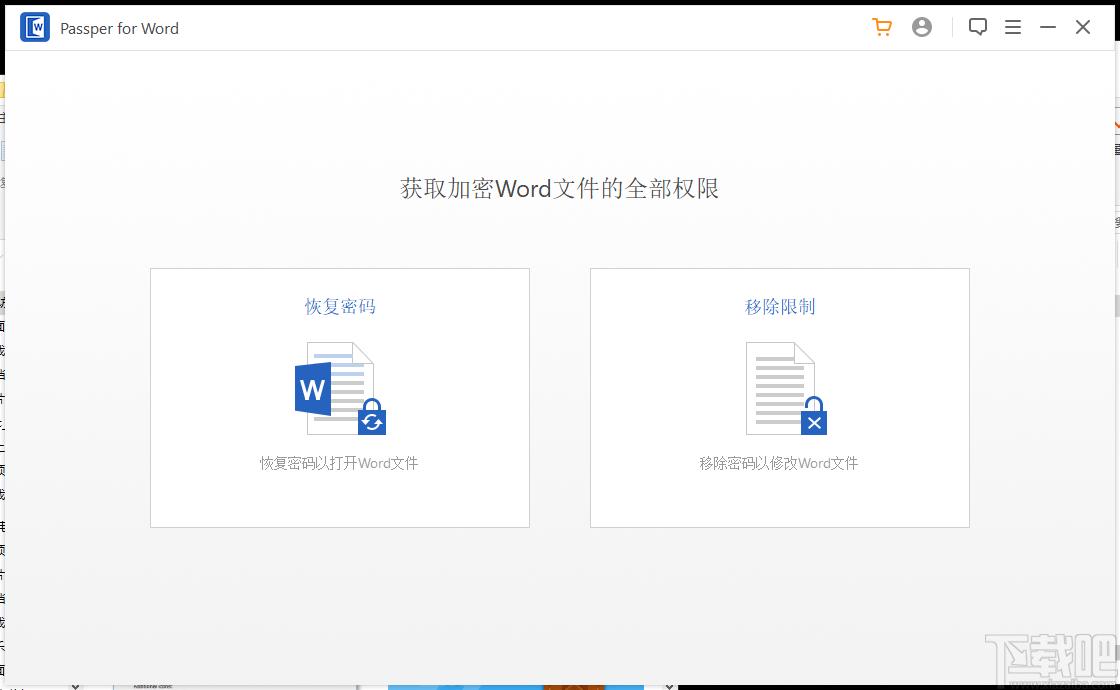
Task: Select the 移除限制 heading
Action: 780,306
